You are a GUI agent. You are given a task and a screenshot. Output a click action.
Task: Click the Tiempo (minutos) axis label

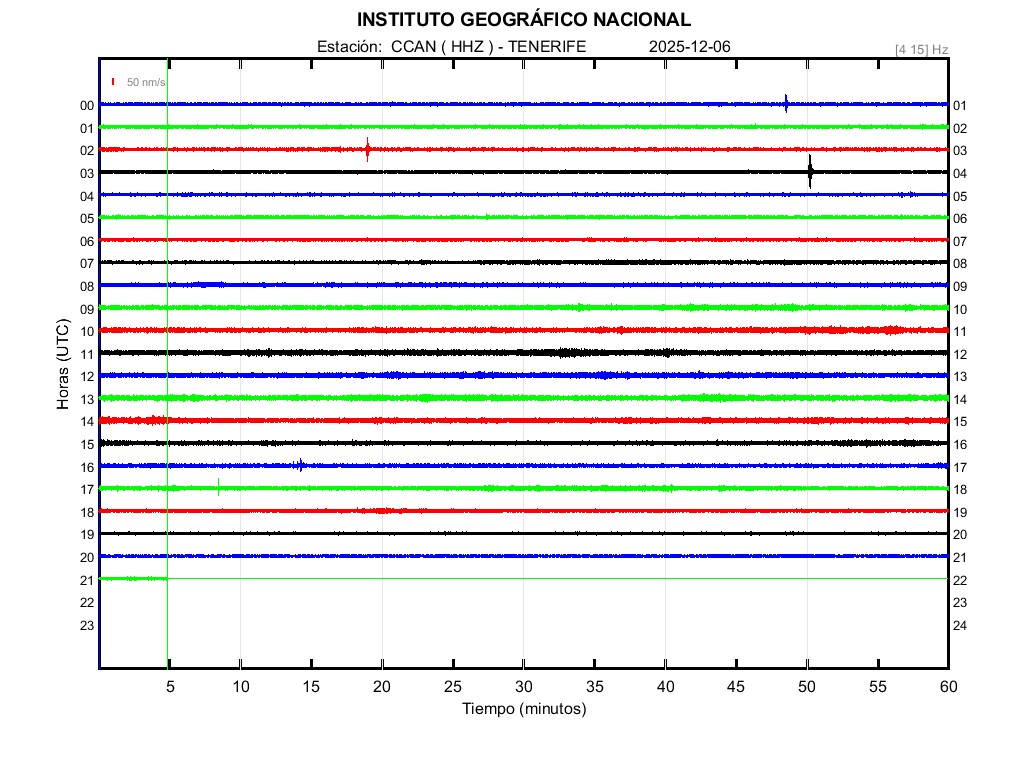[x=524, y=709]
